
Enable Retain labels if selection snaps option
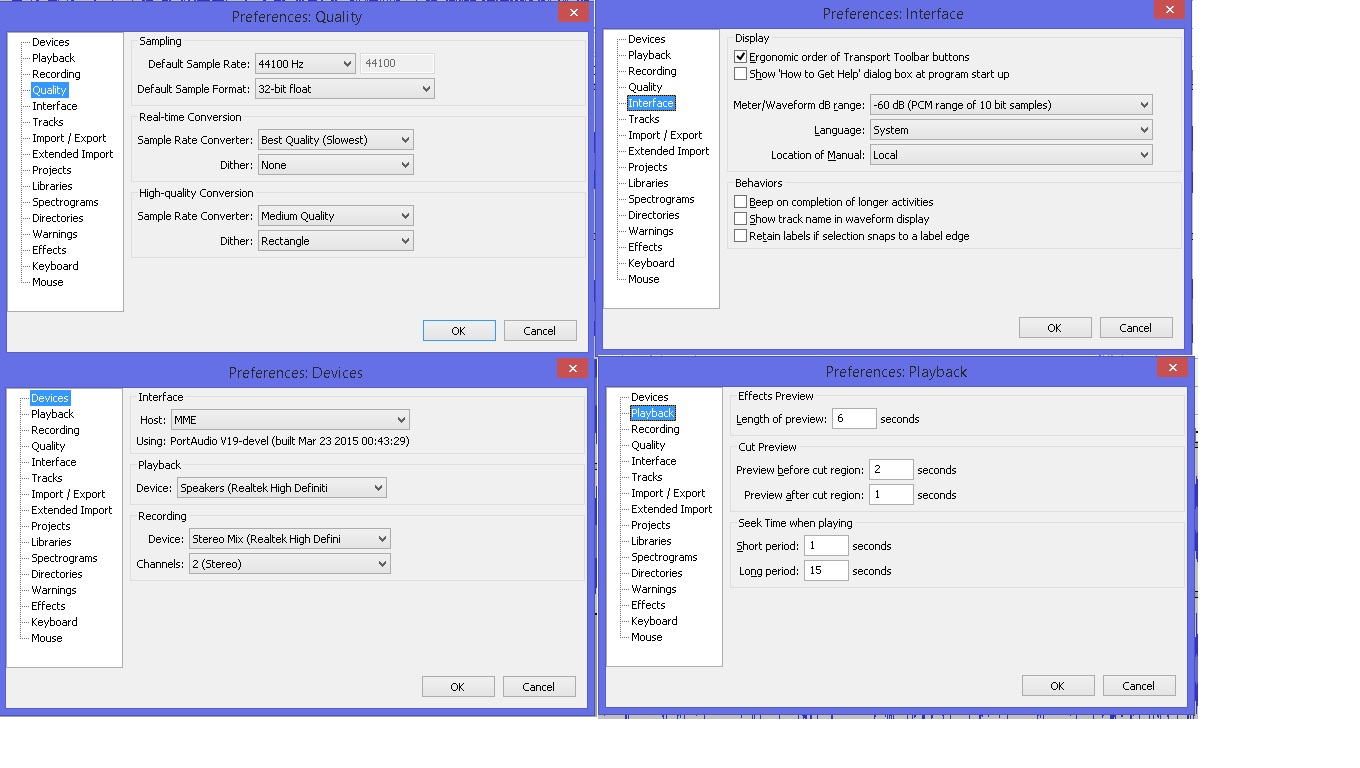click(x=741, y=236)
